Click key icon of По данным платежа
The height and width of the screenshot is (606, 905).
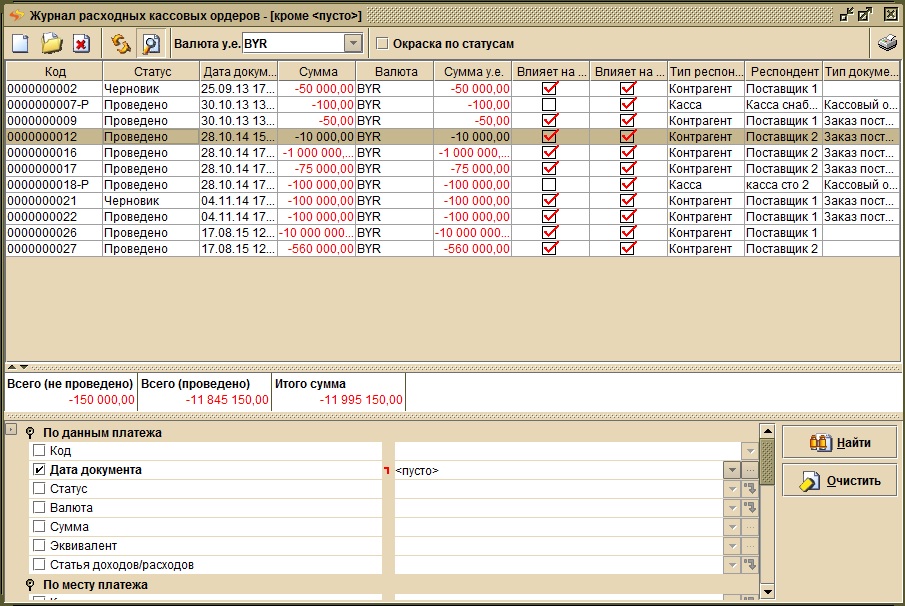[30, 432]
